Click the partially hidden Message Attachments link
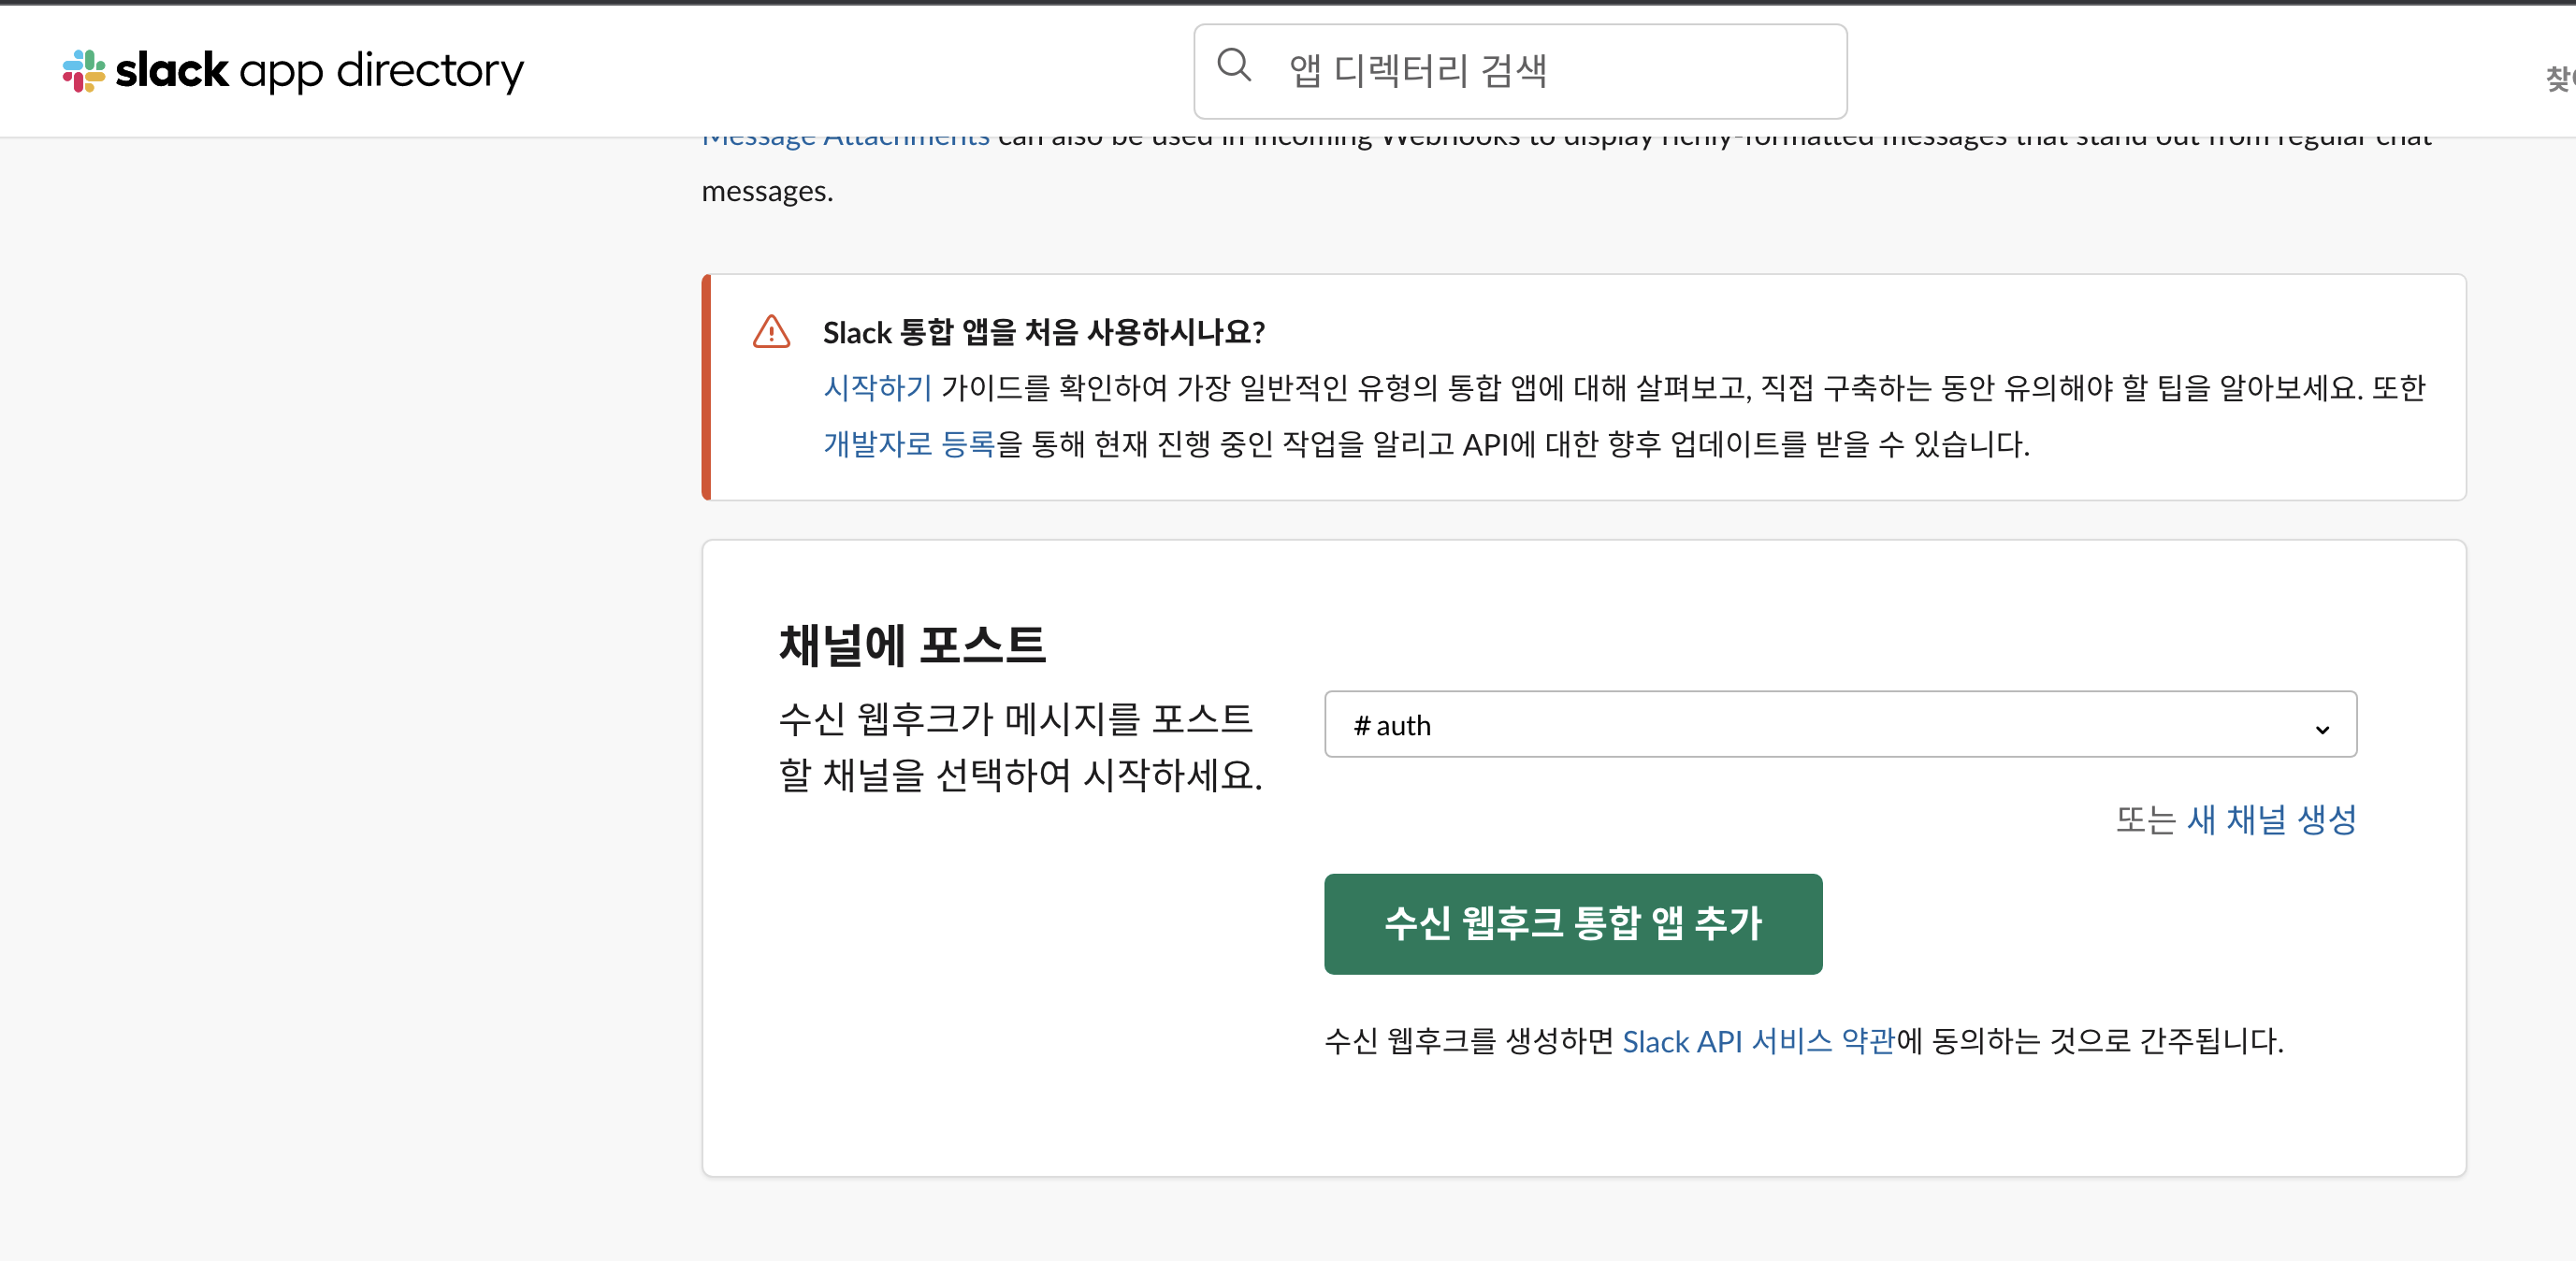The height and width of the screenshot is (1261, 2576). [x=846, y=140]
